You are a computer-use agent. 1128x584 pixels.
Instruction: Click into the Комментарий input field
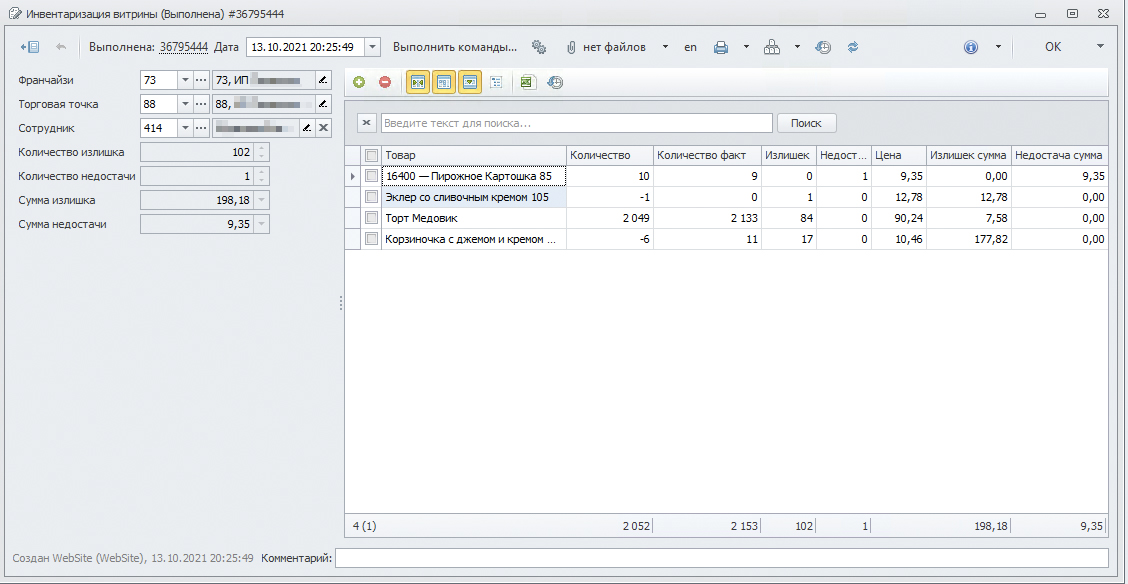[x=721, y=558]
